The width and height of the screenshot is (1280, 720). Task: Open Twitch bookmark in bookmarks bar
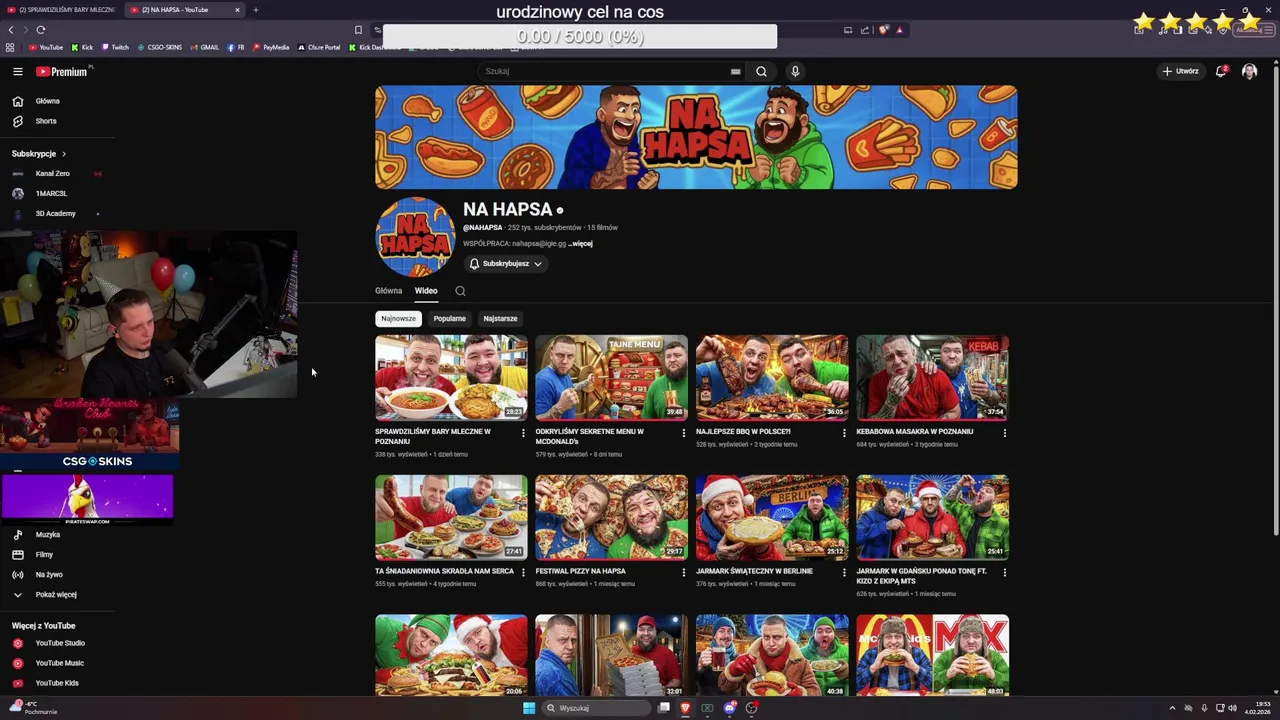click(114, 47)
